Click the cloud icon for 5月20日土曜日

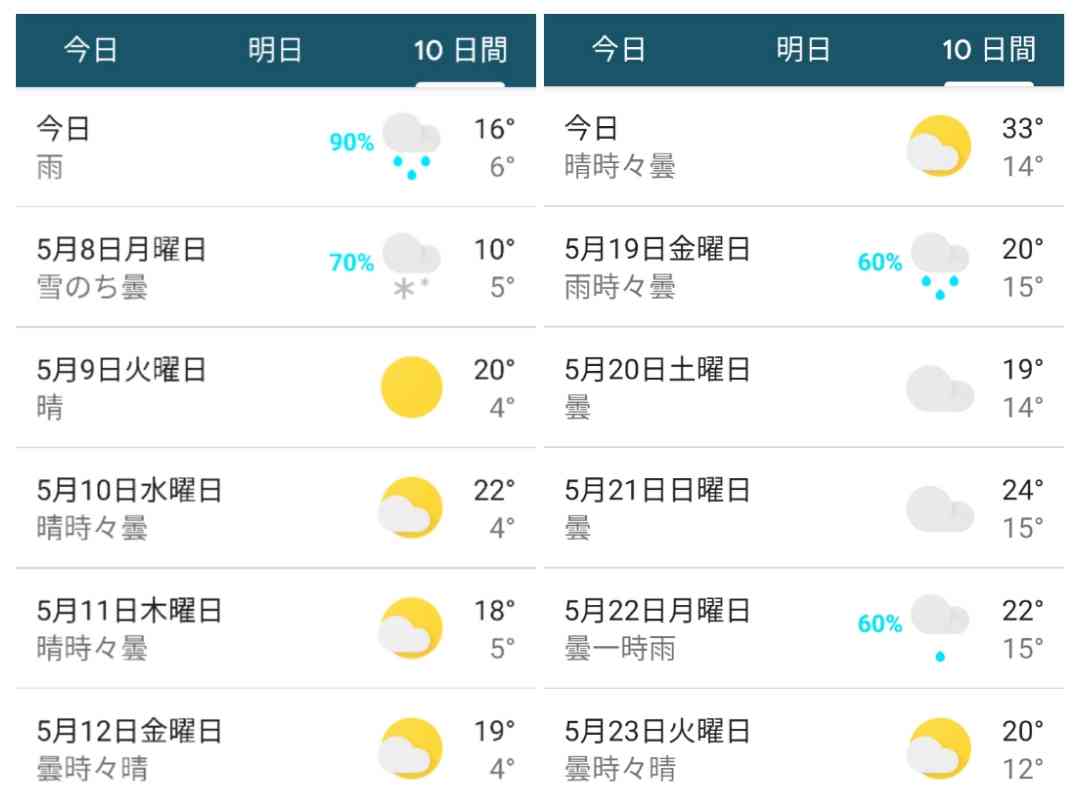point(939,389)
